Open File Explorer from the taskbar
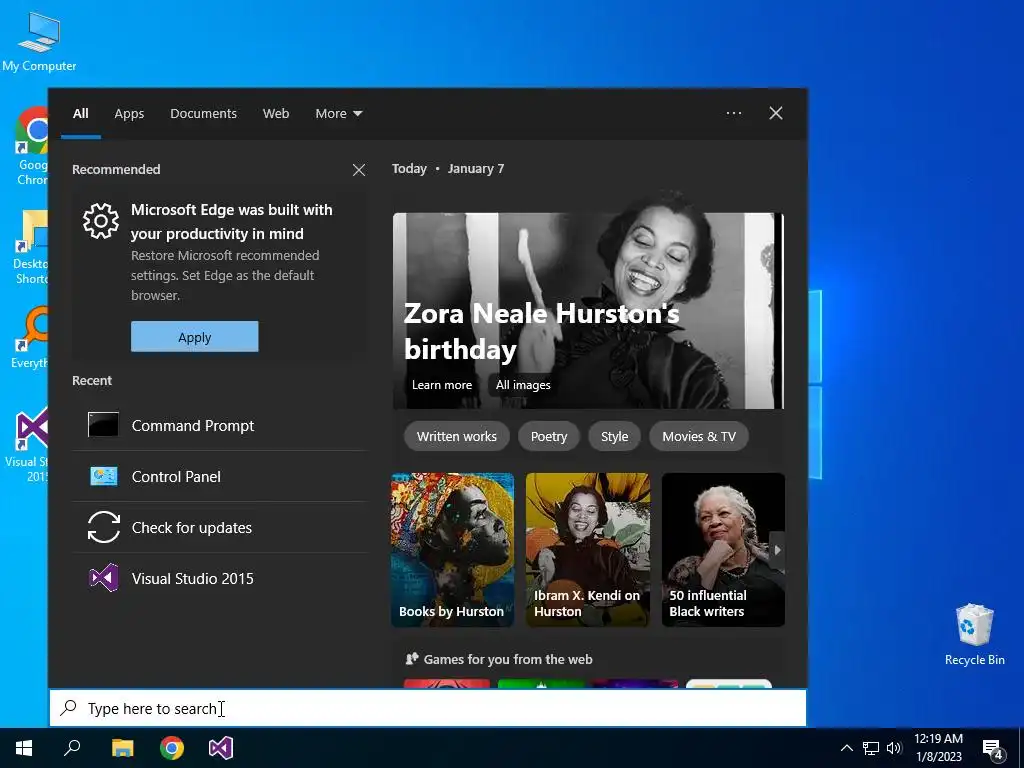The image size is (1024, 768). point(122,748)
